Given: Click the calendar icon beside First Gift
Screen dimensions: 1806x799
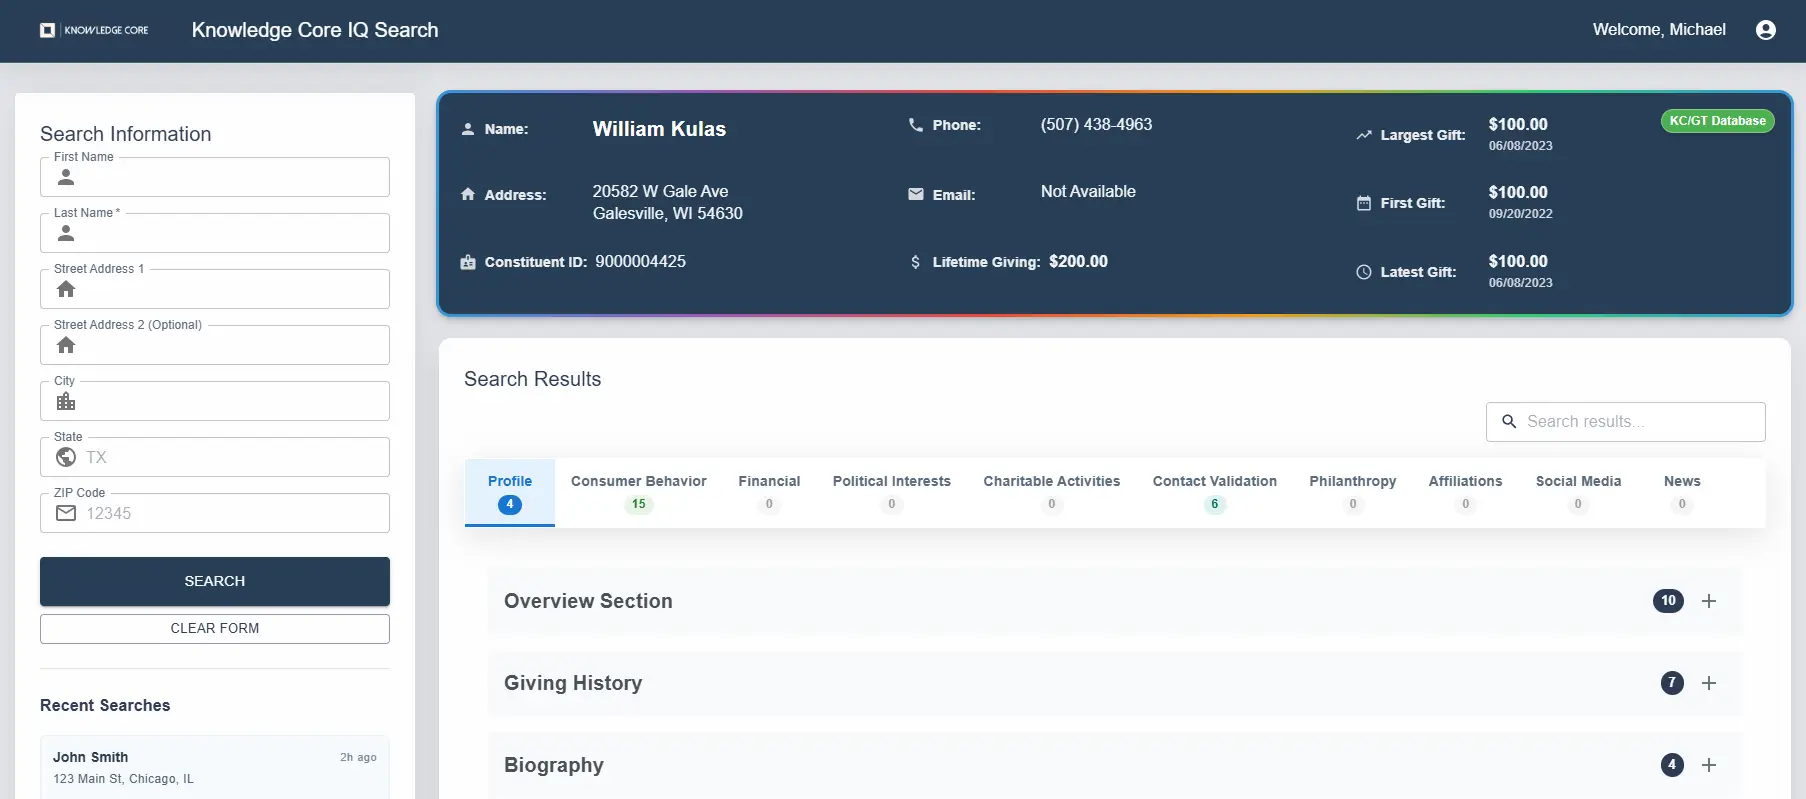Looking at the screenshot, I should (1363, 203).
